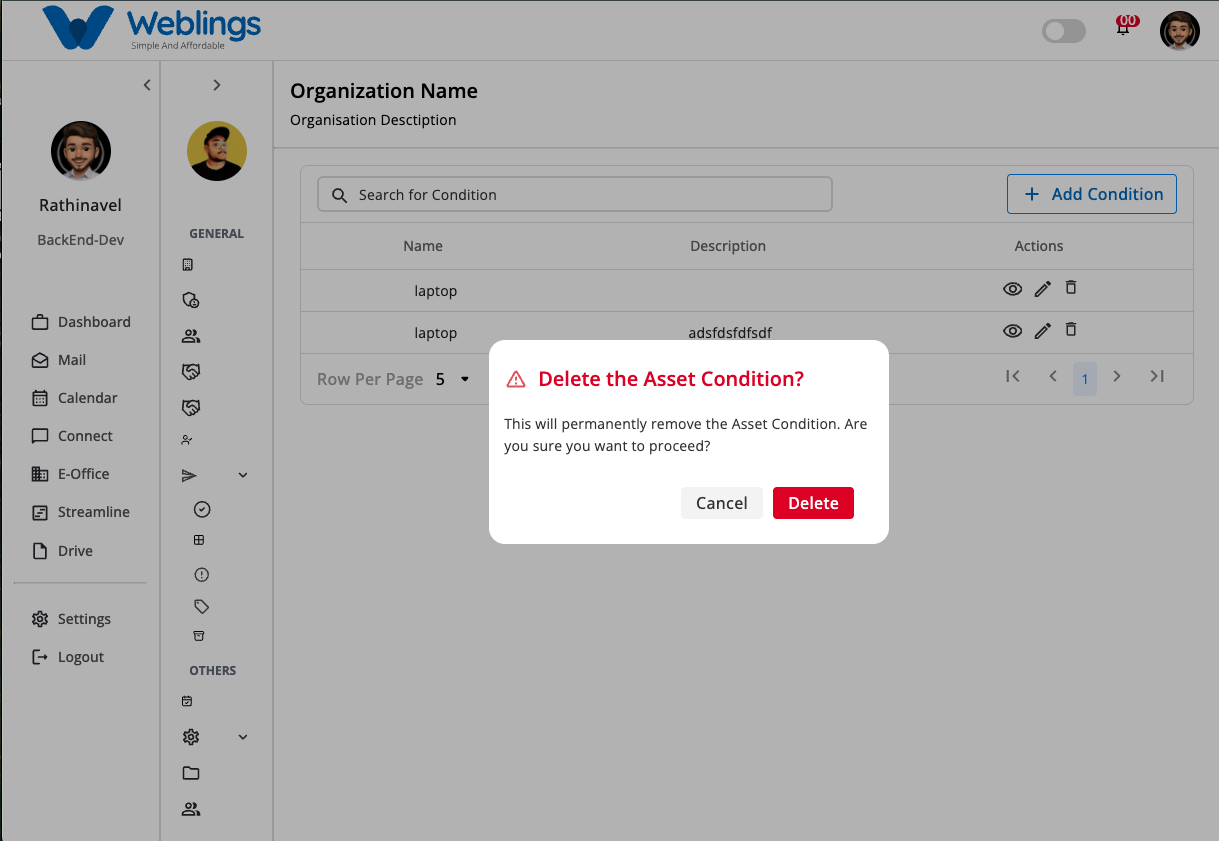
Task: Expand the secondary sidebar with right chevron
Action: point(217,85)
